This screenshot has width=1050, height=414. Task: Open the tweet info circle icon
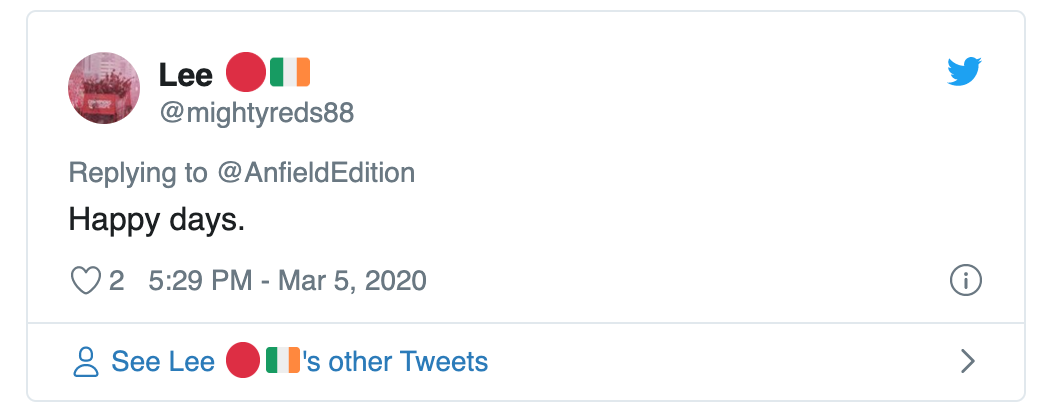[x=965, y=281]
